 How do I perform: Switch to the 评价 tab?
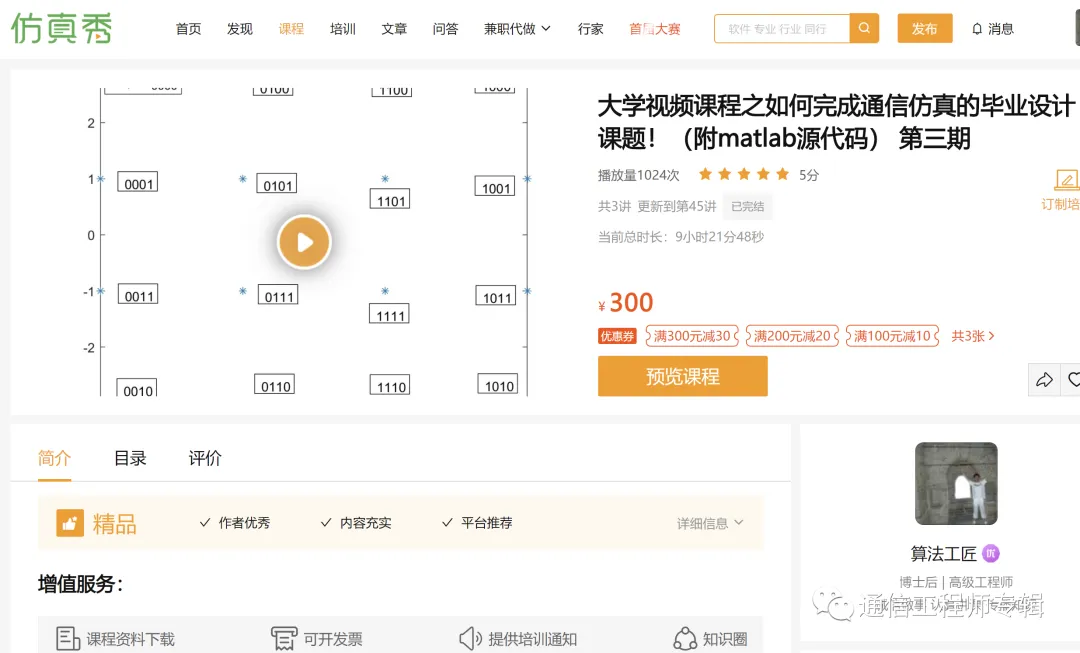click(x=205, y=458)
